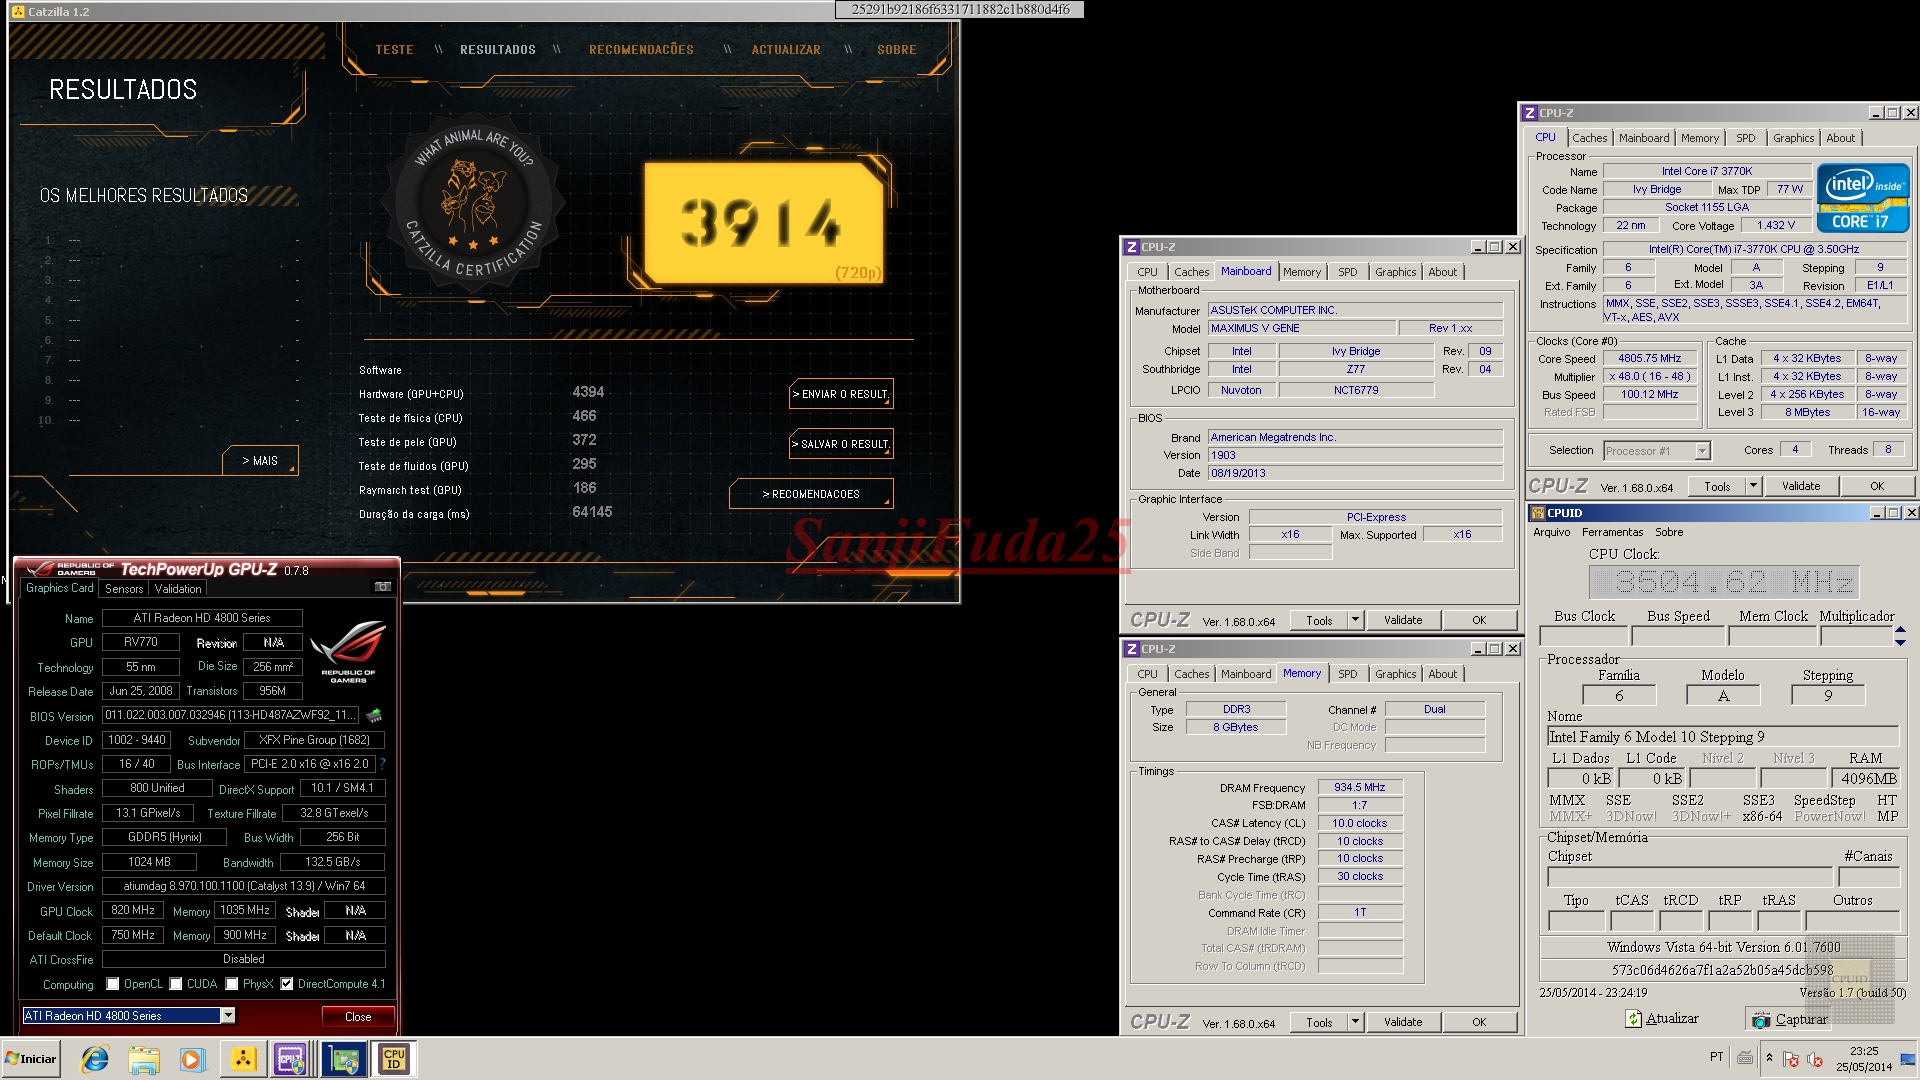Click the muted volume tray icon
The height and width of the screenshot is (1080, 1920).
[1814, 1059]
